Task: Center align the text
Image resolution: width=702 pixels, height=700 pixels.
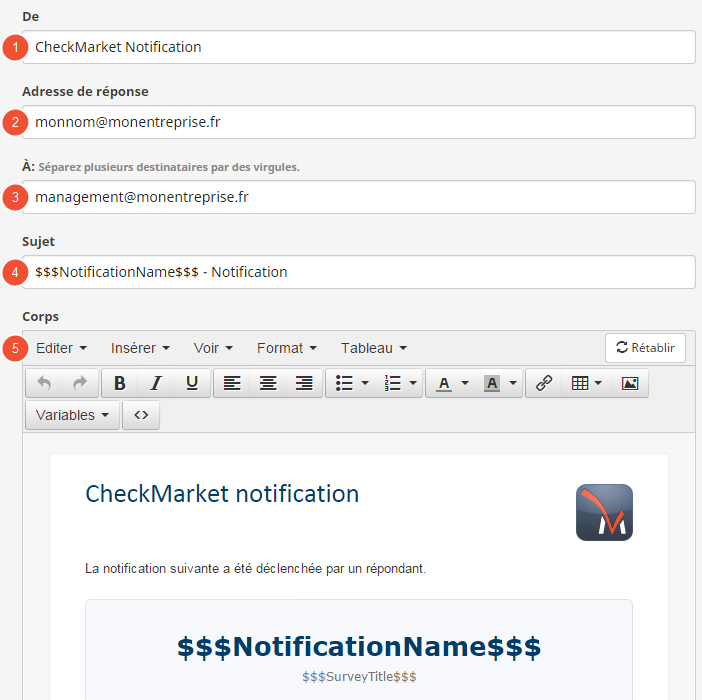Action: [268, 384]
